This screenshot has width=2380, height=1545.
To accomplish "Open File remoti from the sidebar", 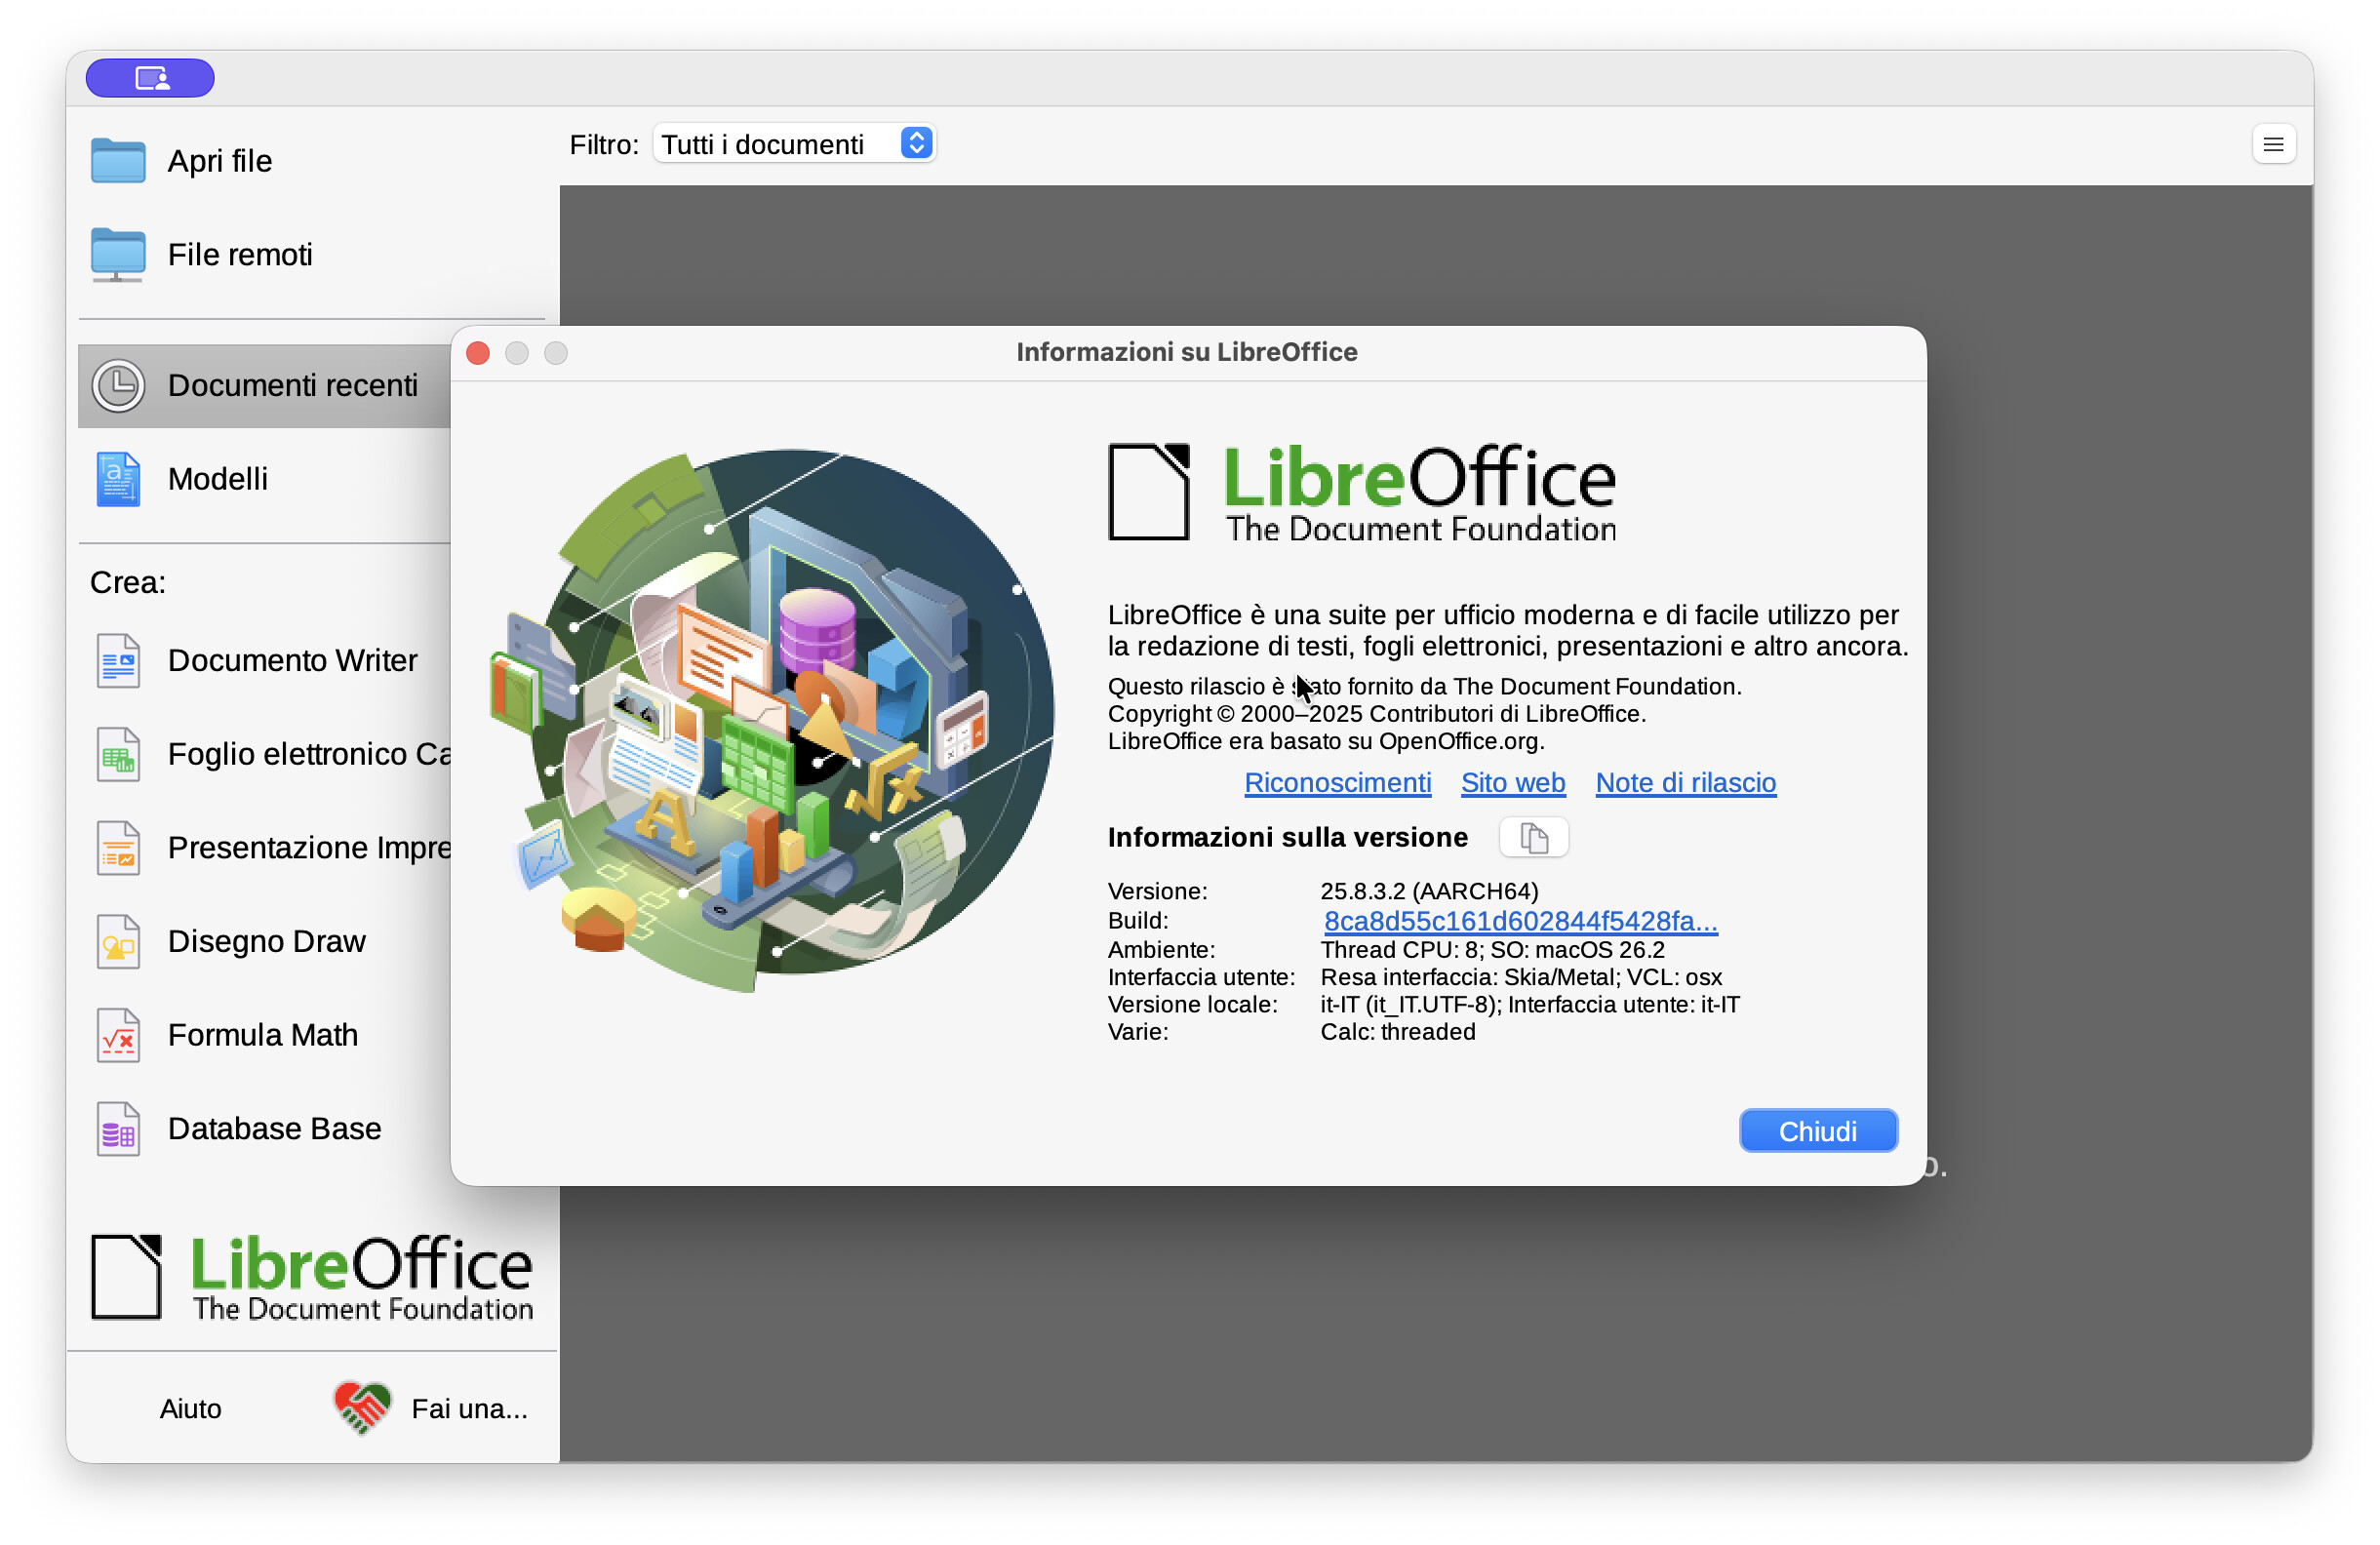I will pos(239,255).
